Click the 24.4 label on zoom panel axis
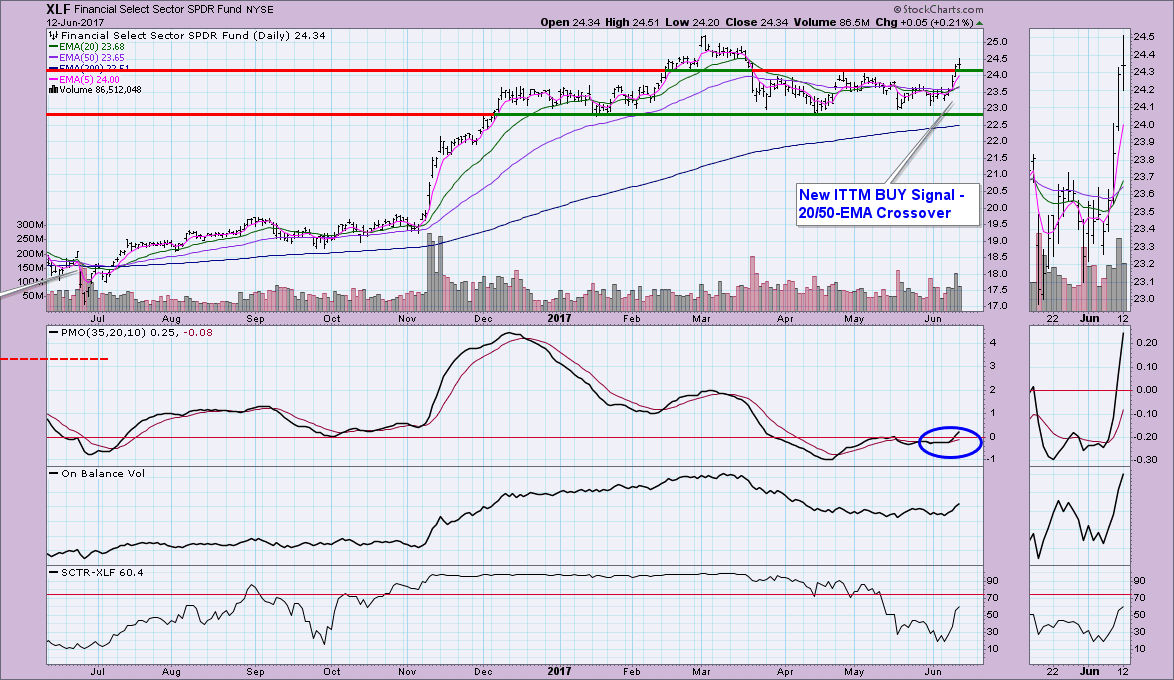 tap(1143, 54)
